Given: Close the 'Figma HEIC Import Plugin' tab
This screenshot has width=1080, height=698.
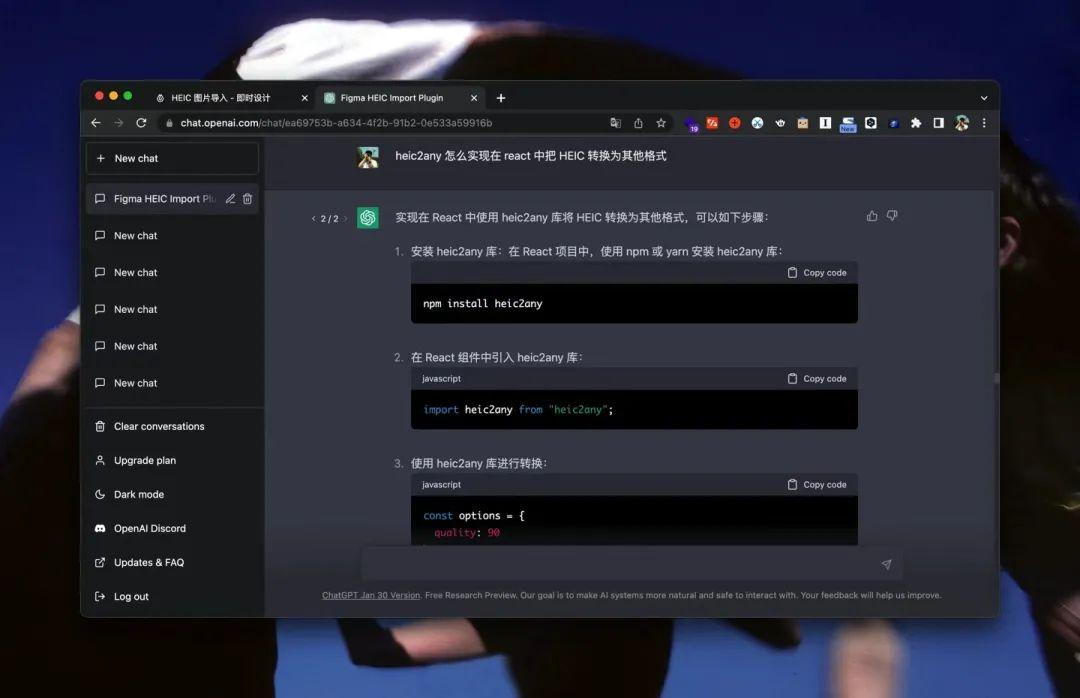Looking at the screenshot, I should tap(474, 98).
